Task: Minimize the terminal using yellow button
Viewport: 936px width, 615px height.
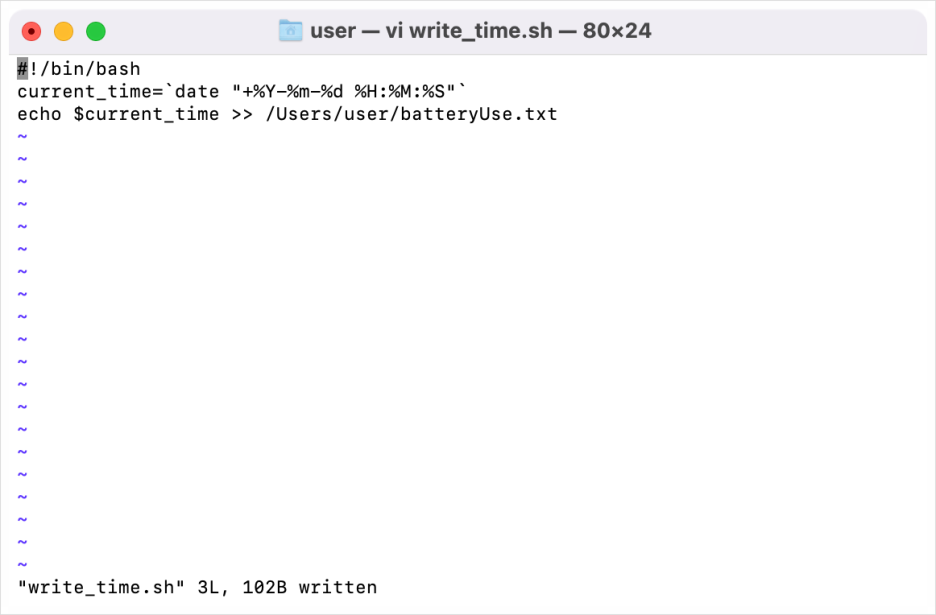Action: (x=63, y=31)
